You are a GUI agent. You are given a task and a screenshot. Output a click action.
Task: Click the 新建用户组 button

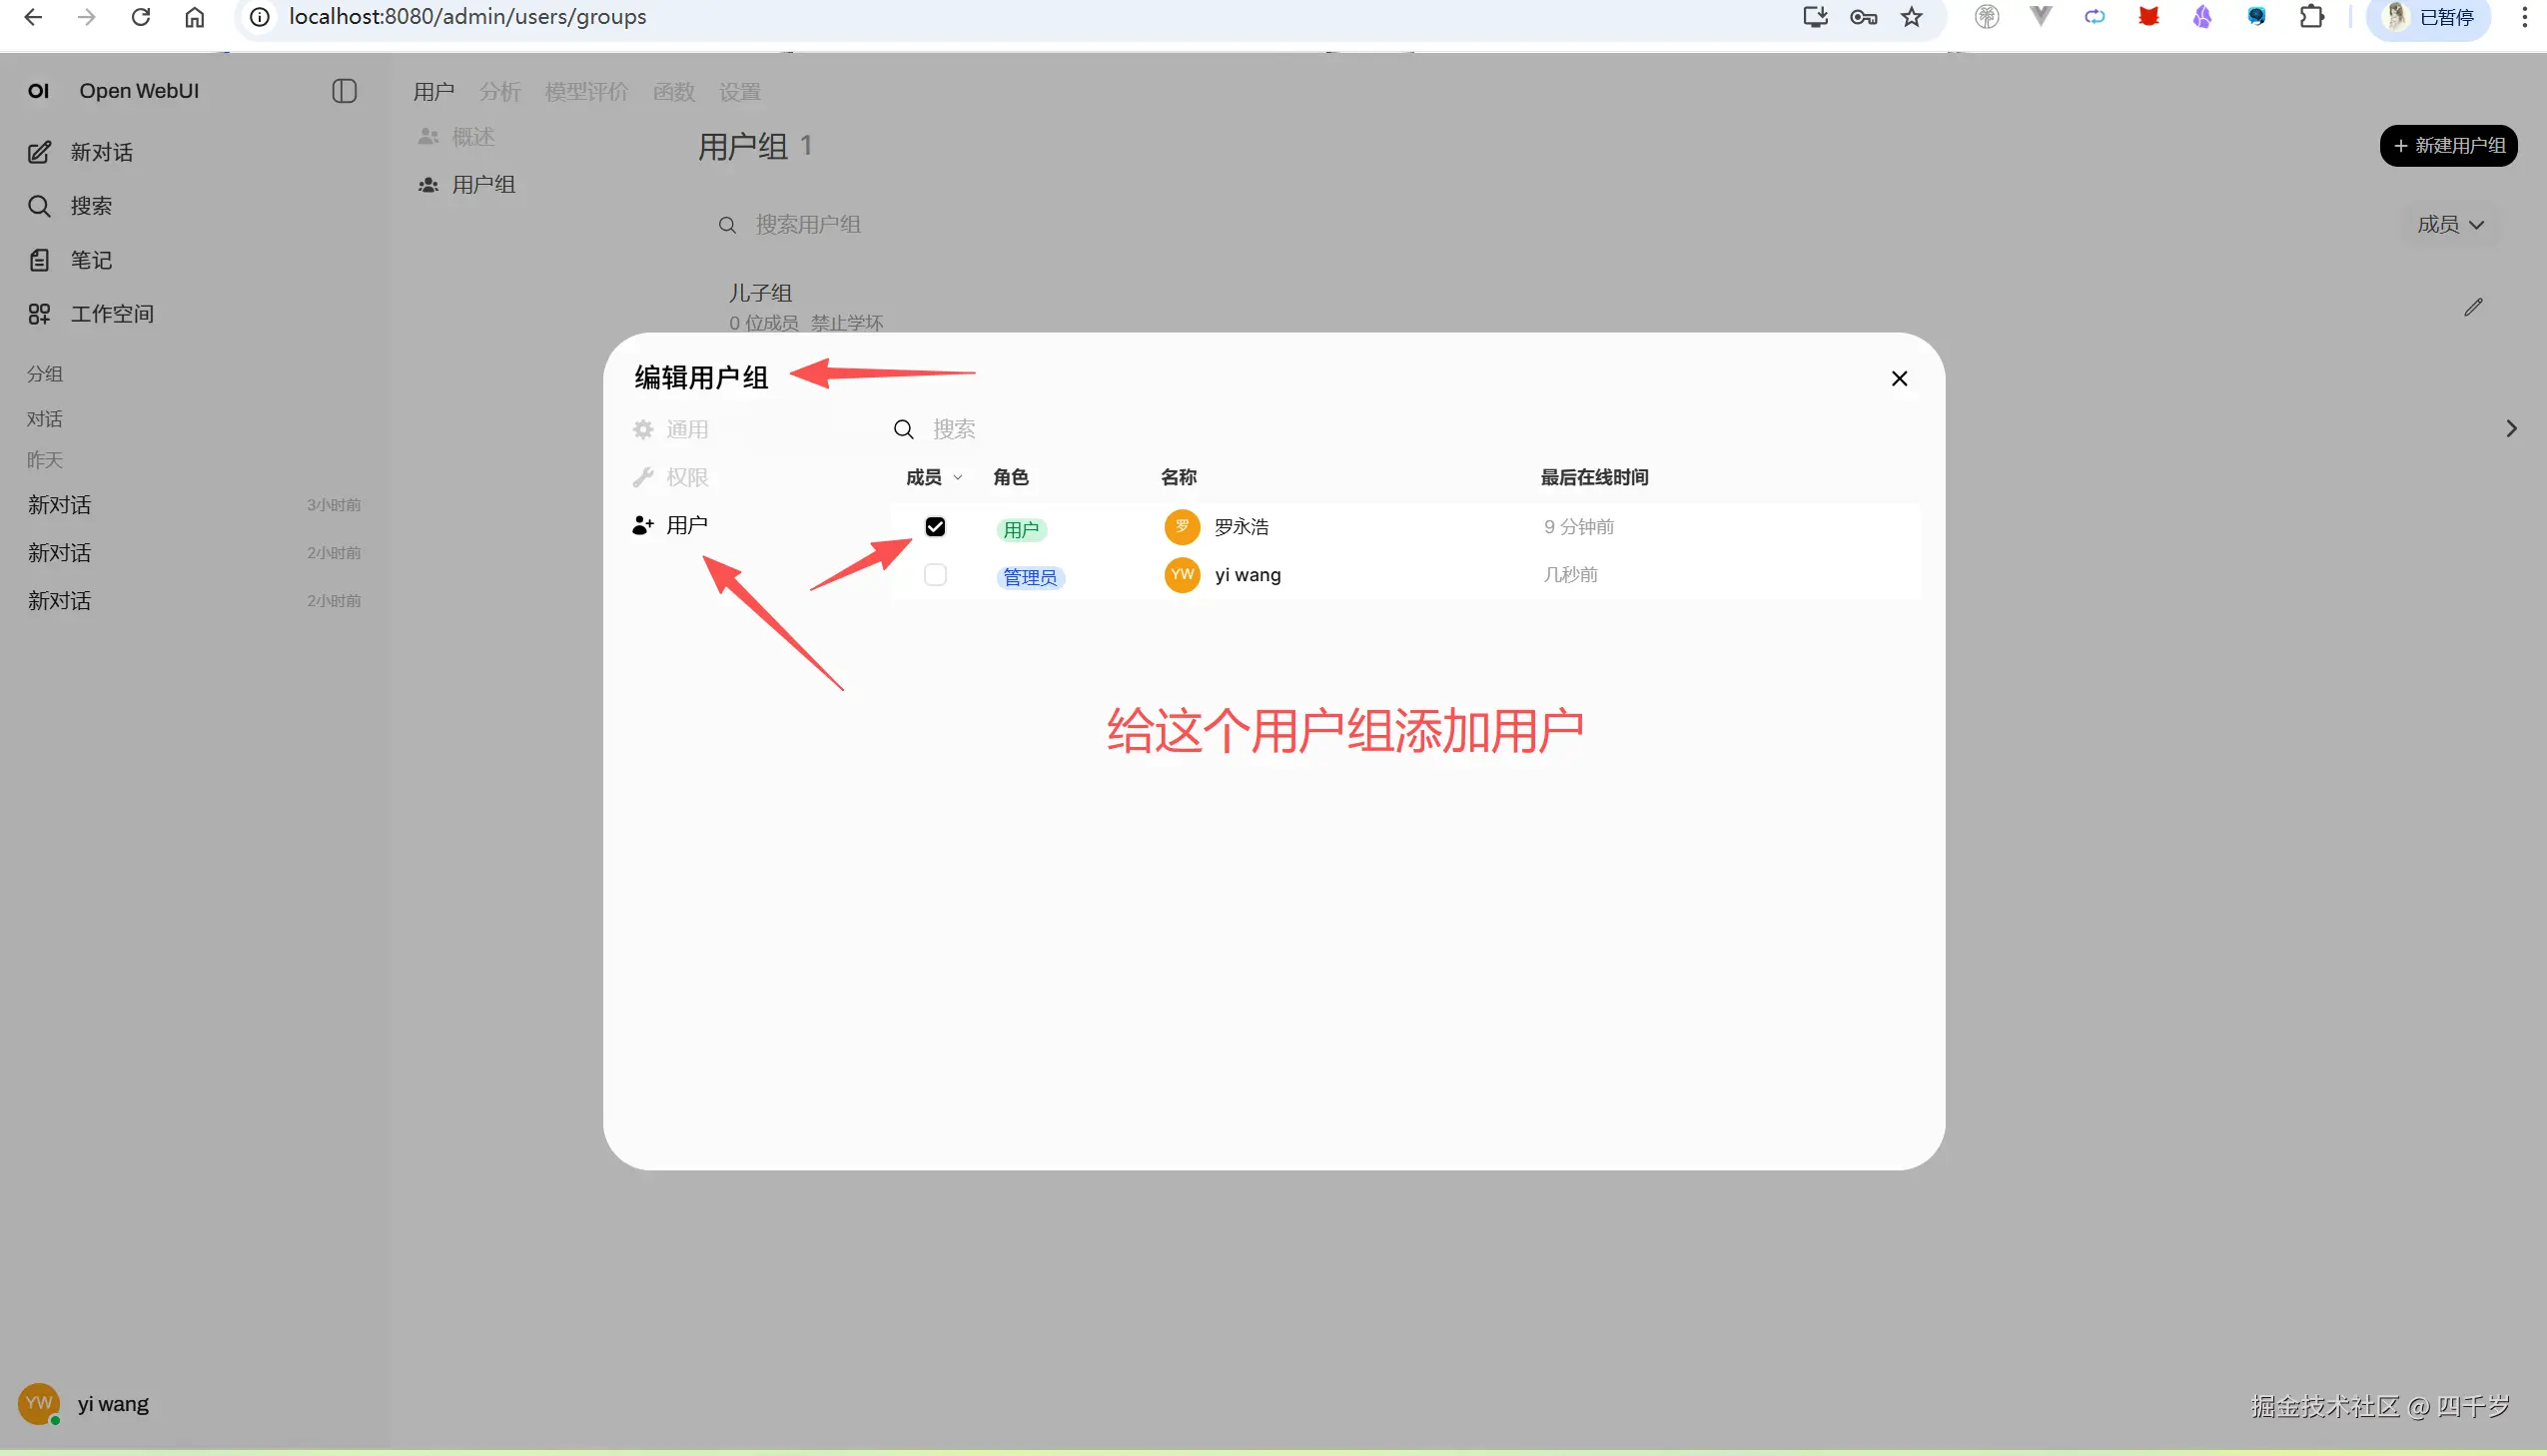point(2447,145)
